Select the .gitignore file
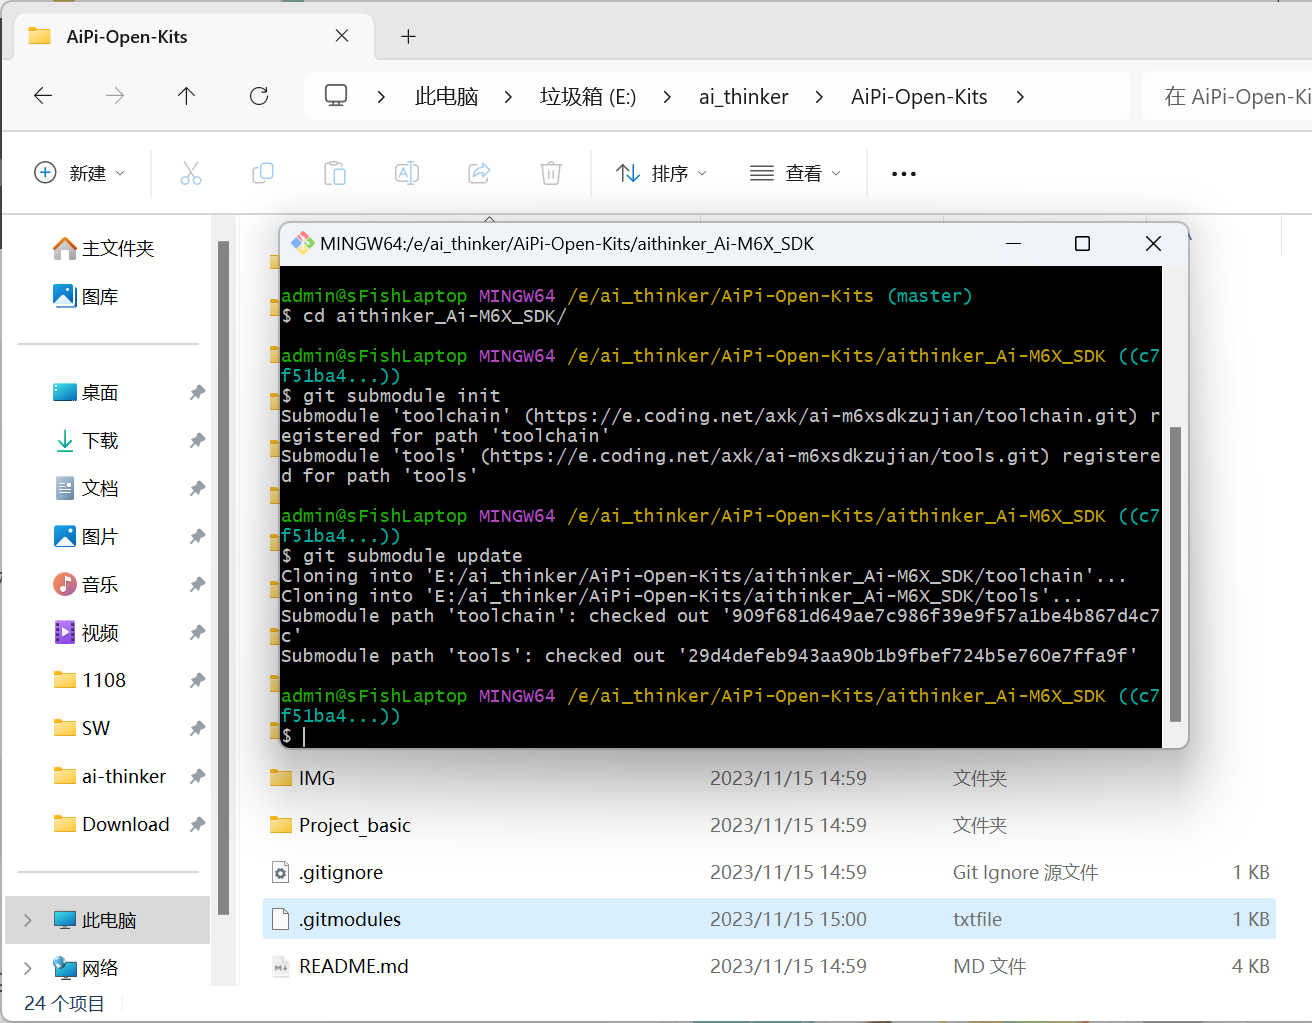This screenshot has height=1023, width=1312. [x=769, y=872]
